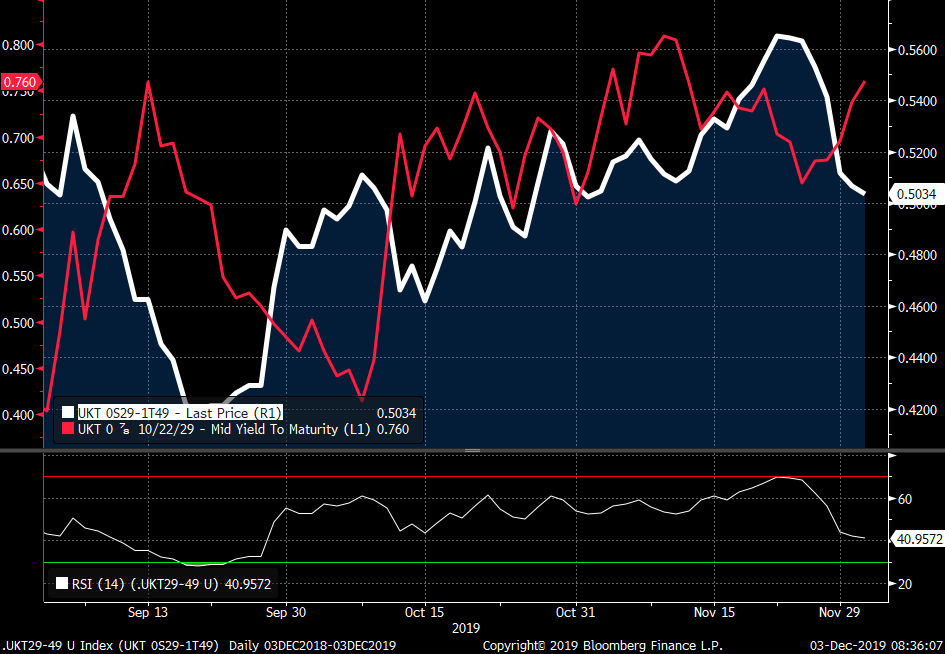The height and width of the screenshot is (654, 945).
Task: Click the red Mid Yield legend swatch
Action: coord(68,429)
